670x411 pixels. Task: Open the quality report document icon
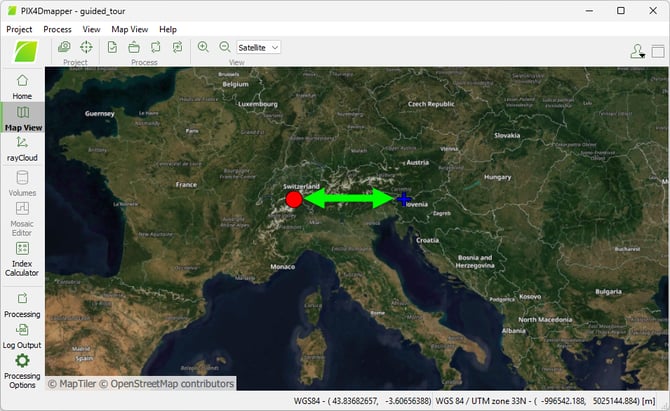click(x=112, y=47)
